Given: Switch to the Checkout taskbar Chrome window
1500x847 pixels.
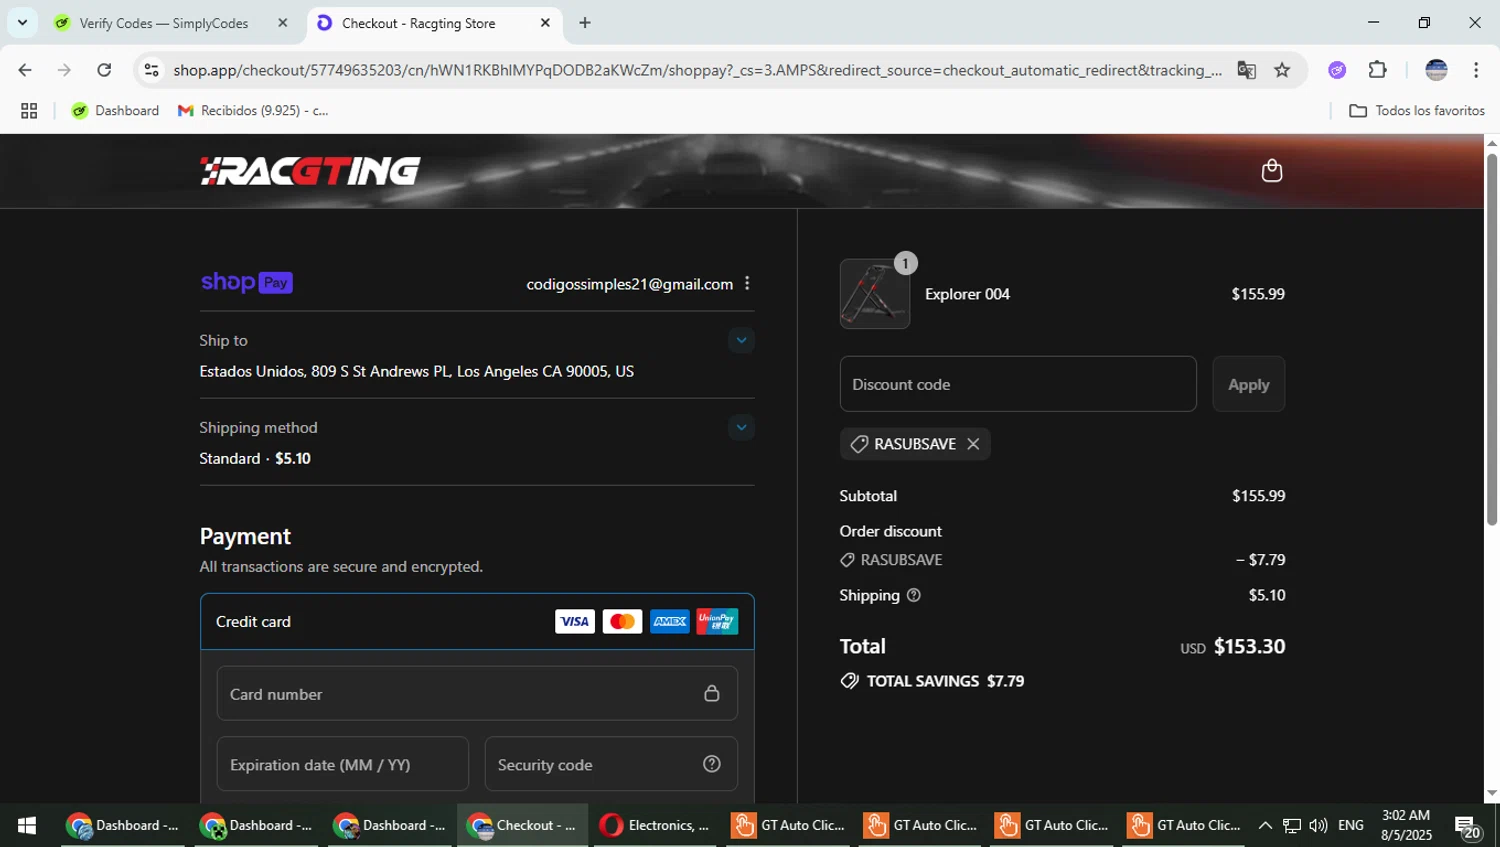Looking at the screenshot, I should pyautogui.click(x=523, y=825).
